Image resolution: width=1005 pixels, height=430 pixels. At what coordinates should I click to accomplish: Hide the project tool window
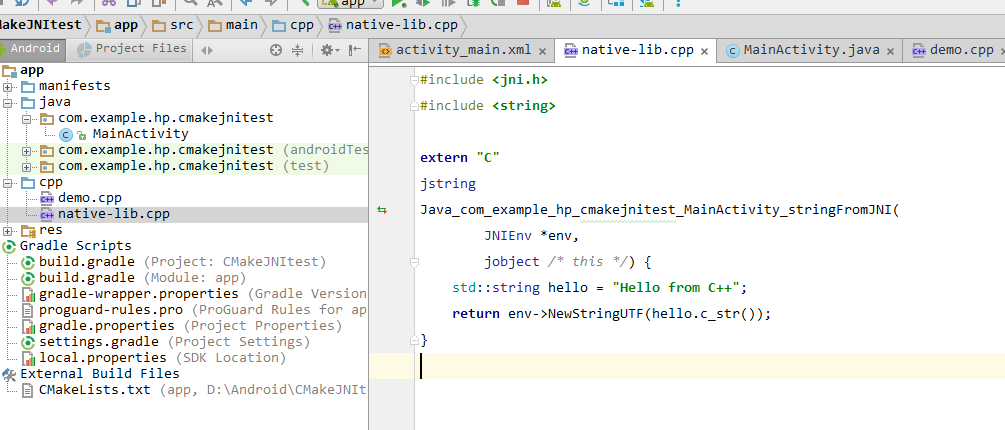354,51
